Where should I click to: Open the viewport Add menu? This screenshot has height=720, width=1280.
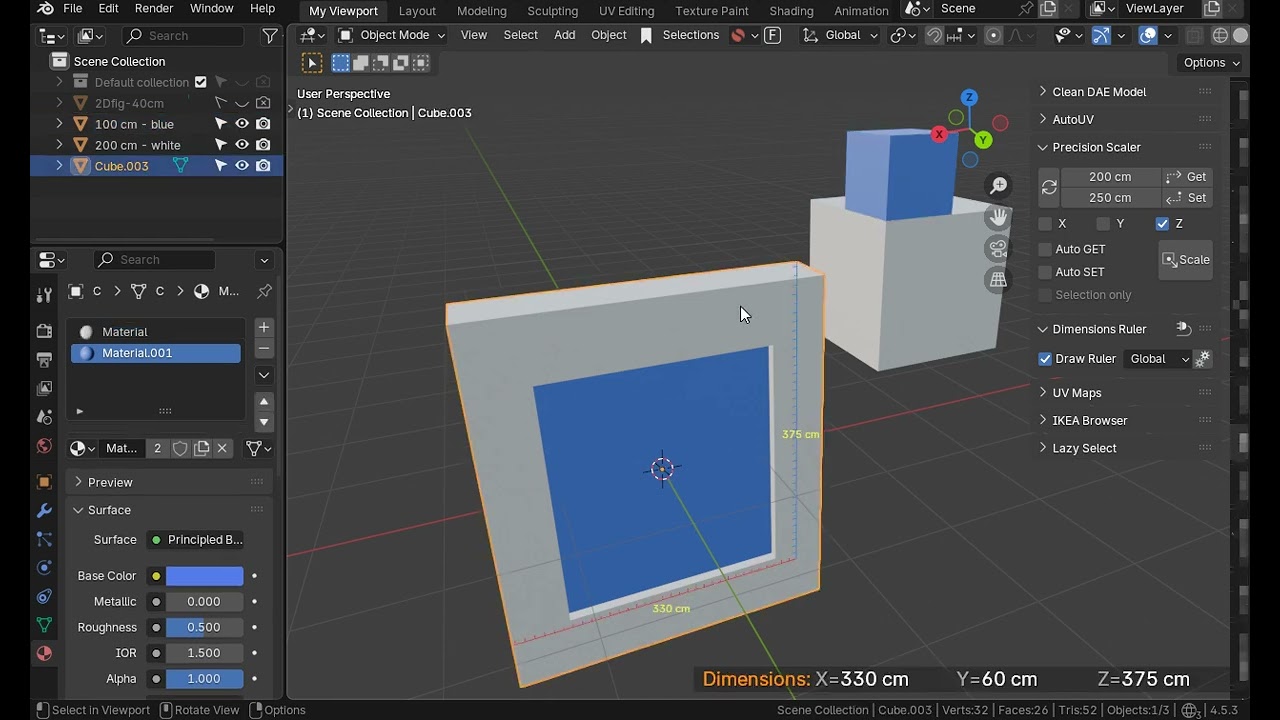[x=565, y=35]
